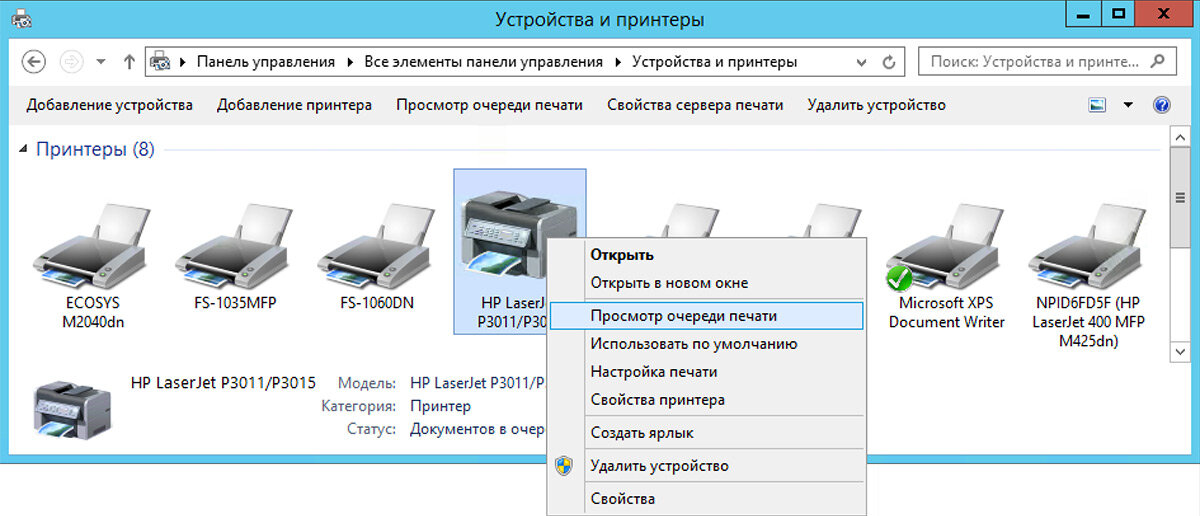Expand the arrow after Панель управления breadcrumb
1200x516 pixels.
350,62
